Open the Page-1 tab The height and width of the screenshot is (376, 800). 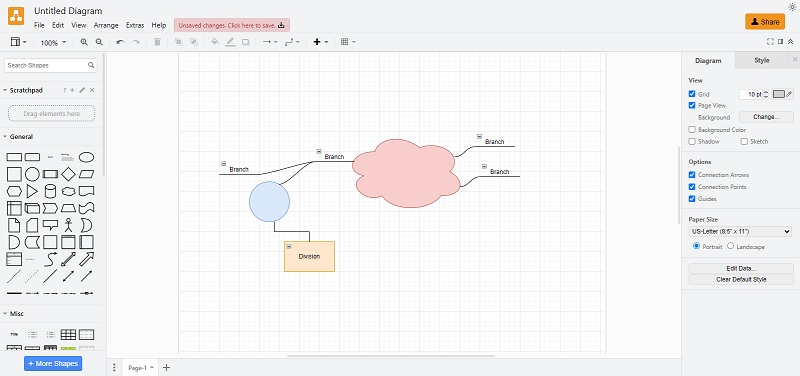coord(141,367)
